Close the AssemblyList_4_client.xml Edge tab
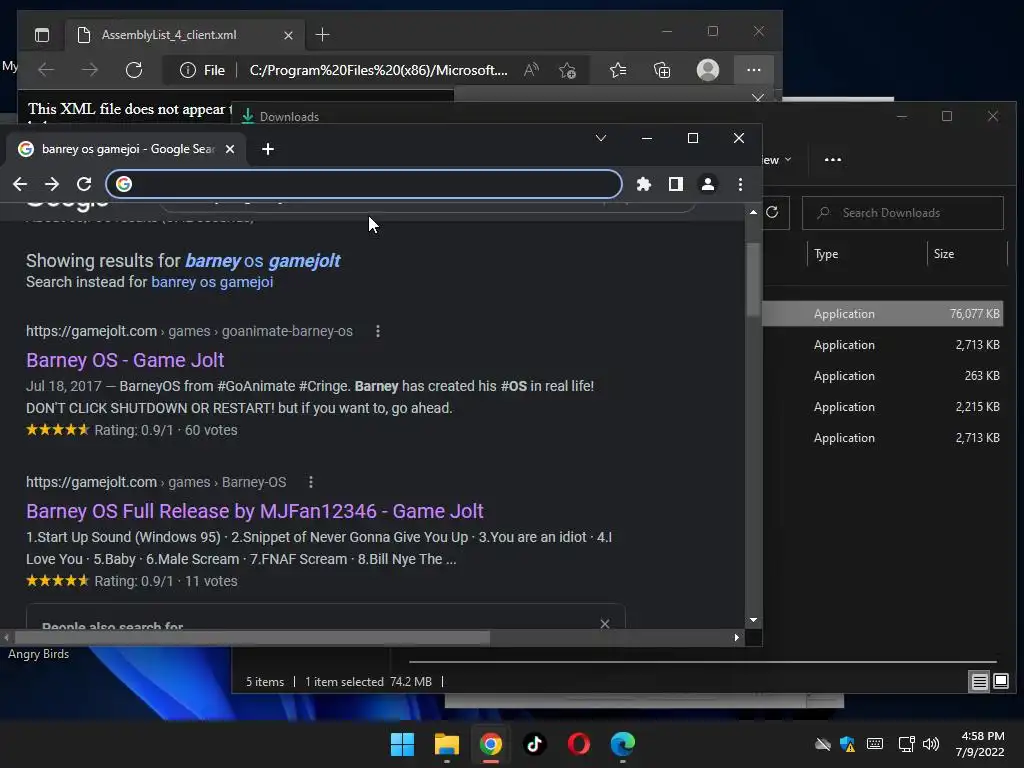This screenshot has height=768, width=1024. pyautogui.click(x=288, y=35)
